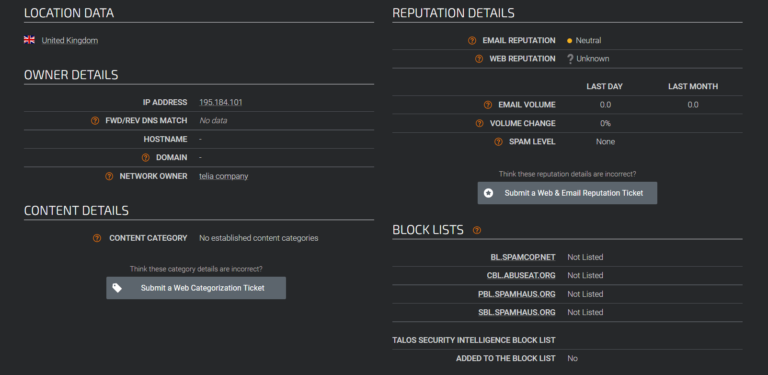This screenshot has width=768, height=375.
Task: Click the CONTENT DETAILS section heading
Action: [x=76, y=211]
